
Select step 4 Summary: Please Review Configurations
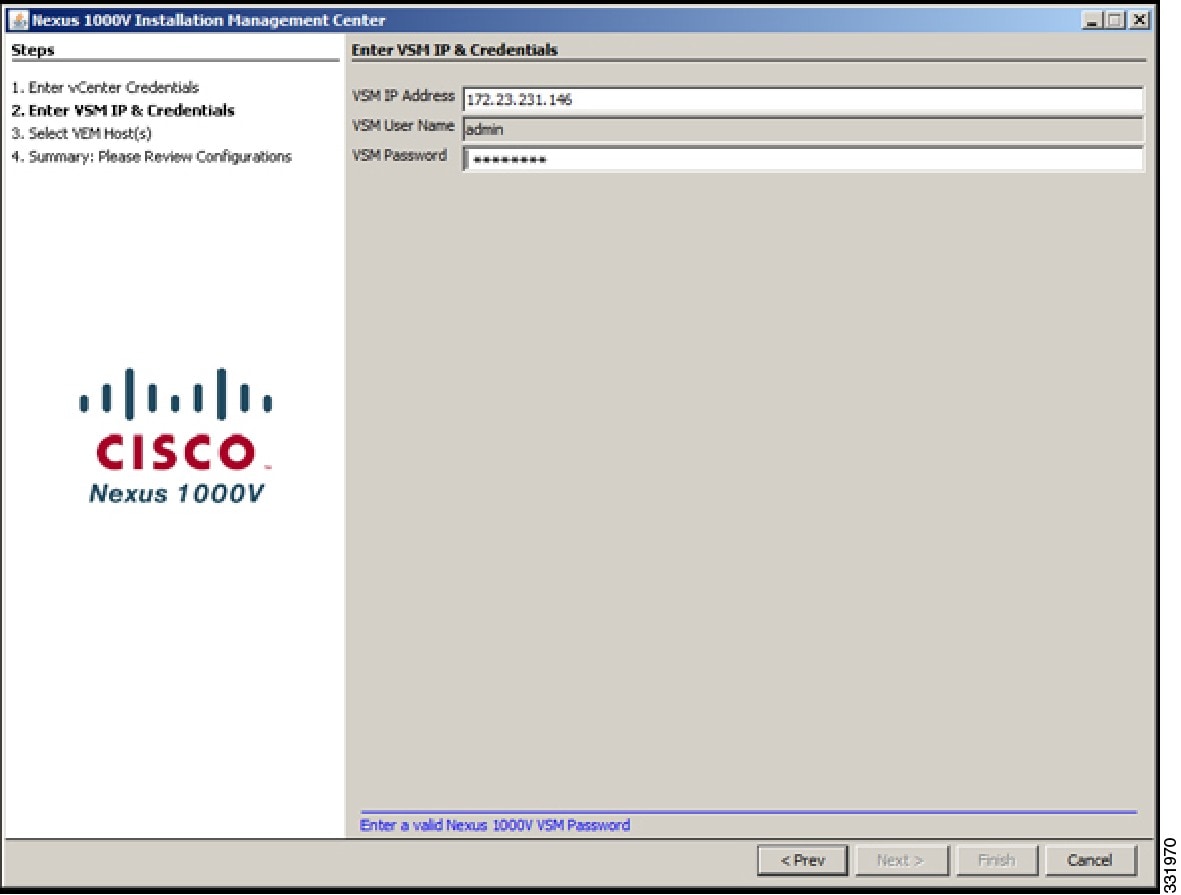(x=151, y=157)
